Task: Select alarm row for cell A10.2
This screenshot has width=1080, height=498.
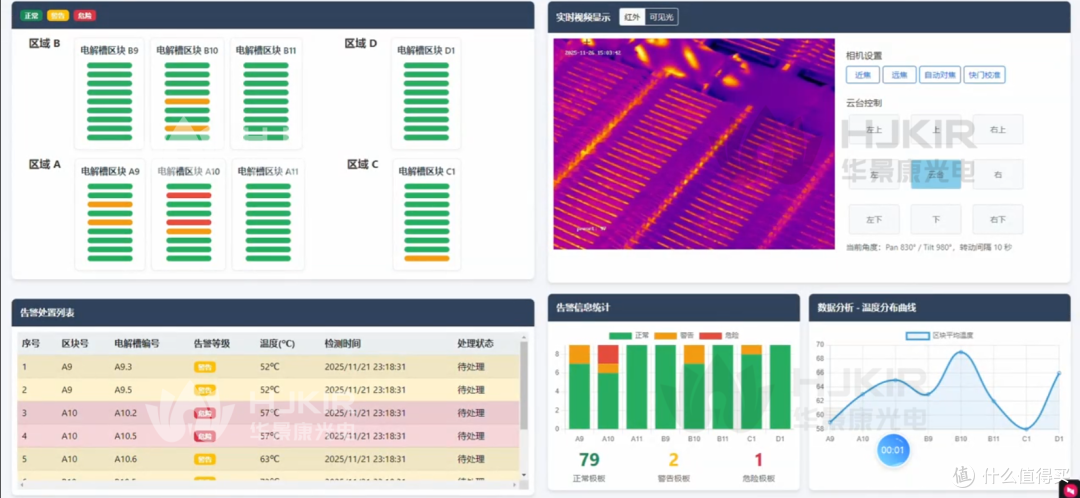Action: coord(268,413)
